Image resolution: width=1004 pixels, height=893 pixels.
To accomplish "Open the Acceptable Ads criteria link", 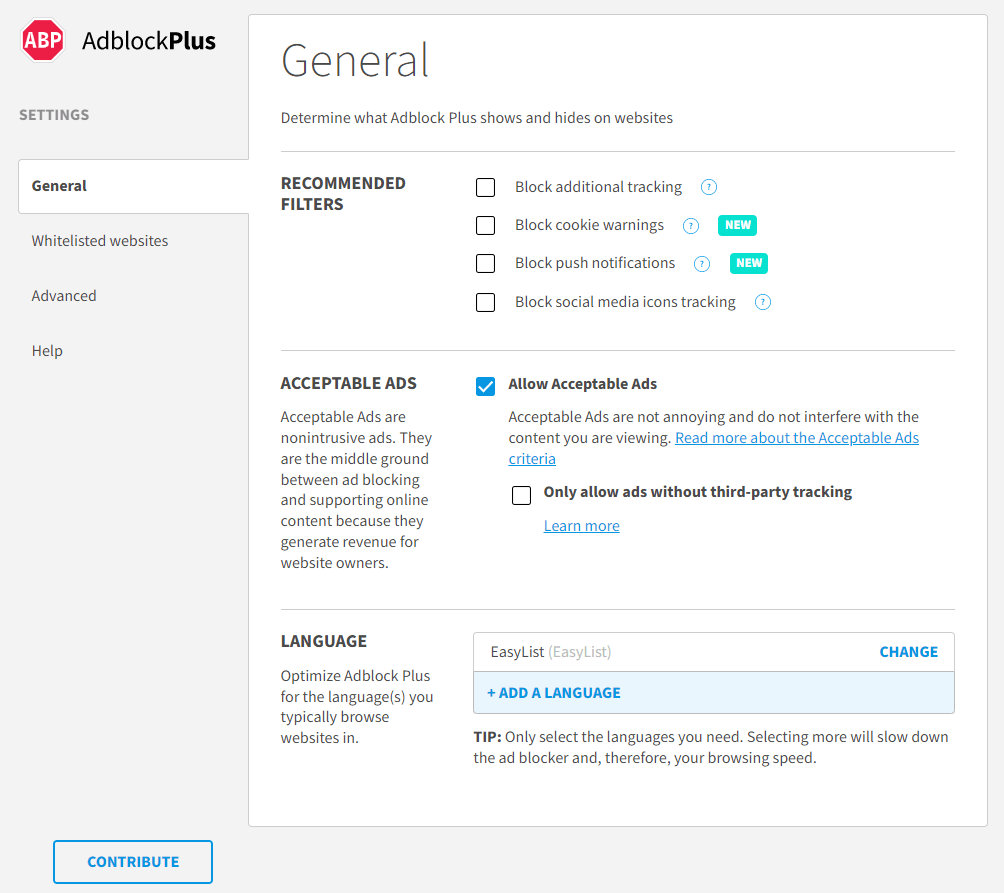I will coord(797,437).
